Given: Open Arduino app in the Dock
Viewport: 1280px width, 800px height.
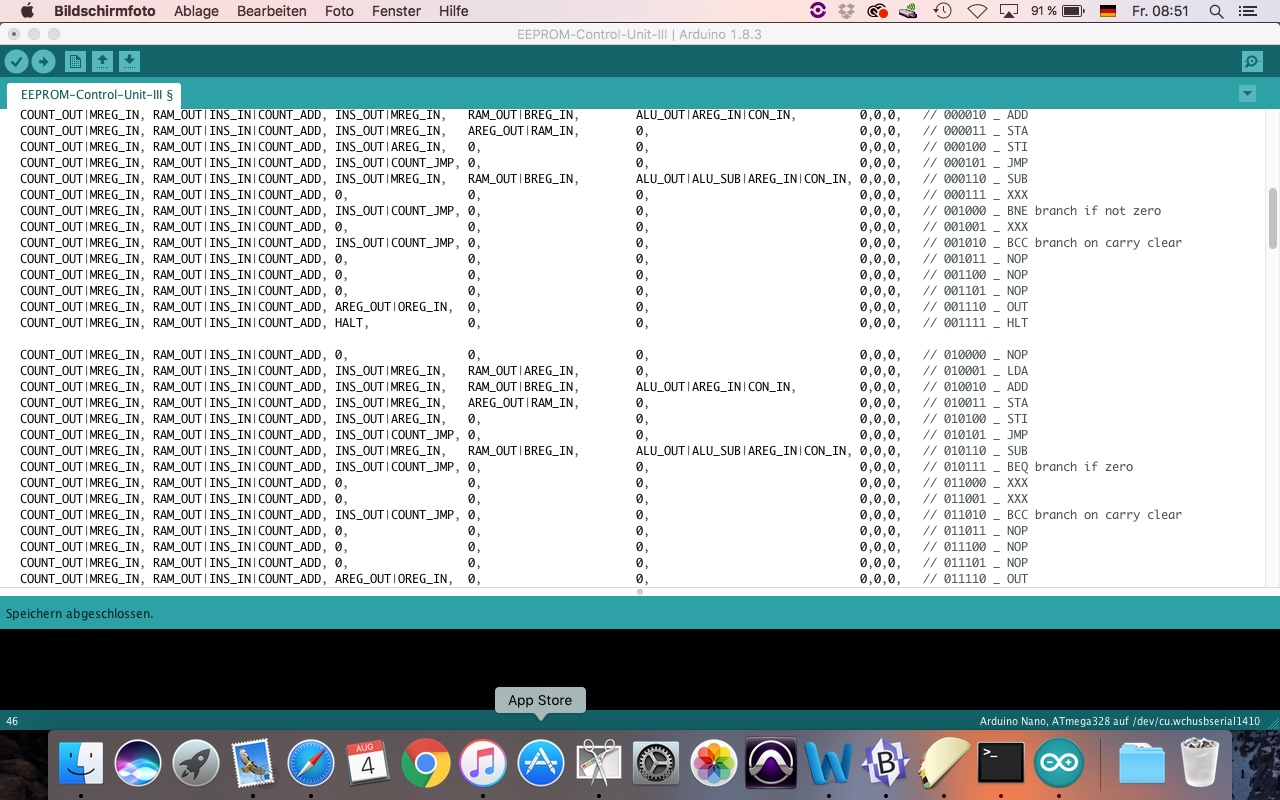Looking at the screenshot, I should (x=1058, y=765).
